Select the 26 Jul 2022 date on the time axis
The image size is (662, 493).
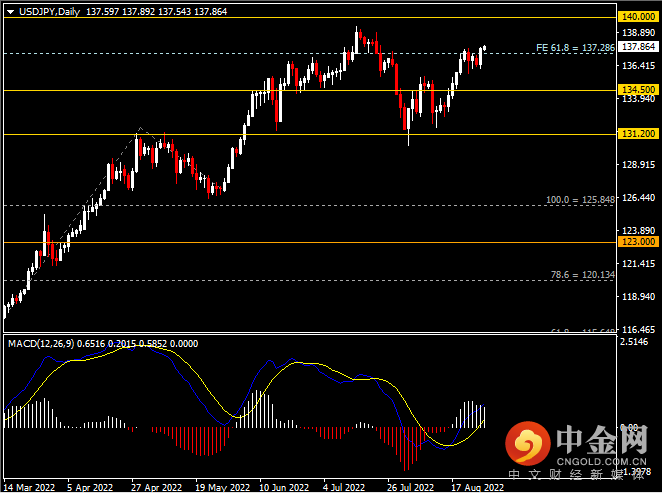(x=410, y=487)
